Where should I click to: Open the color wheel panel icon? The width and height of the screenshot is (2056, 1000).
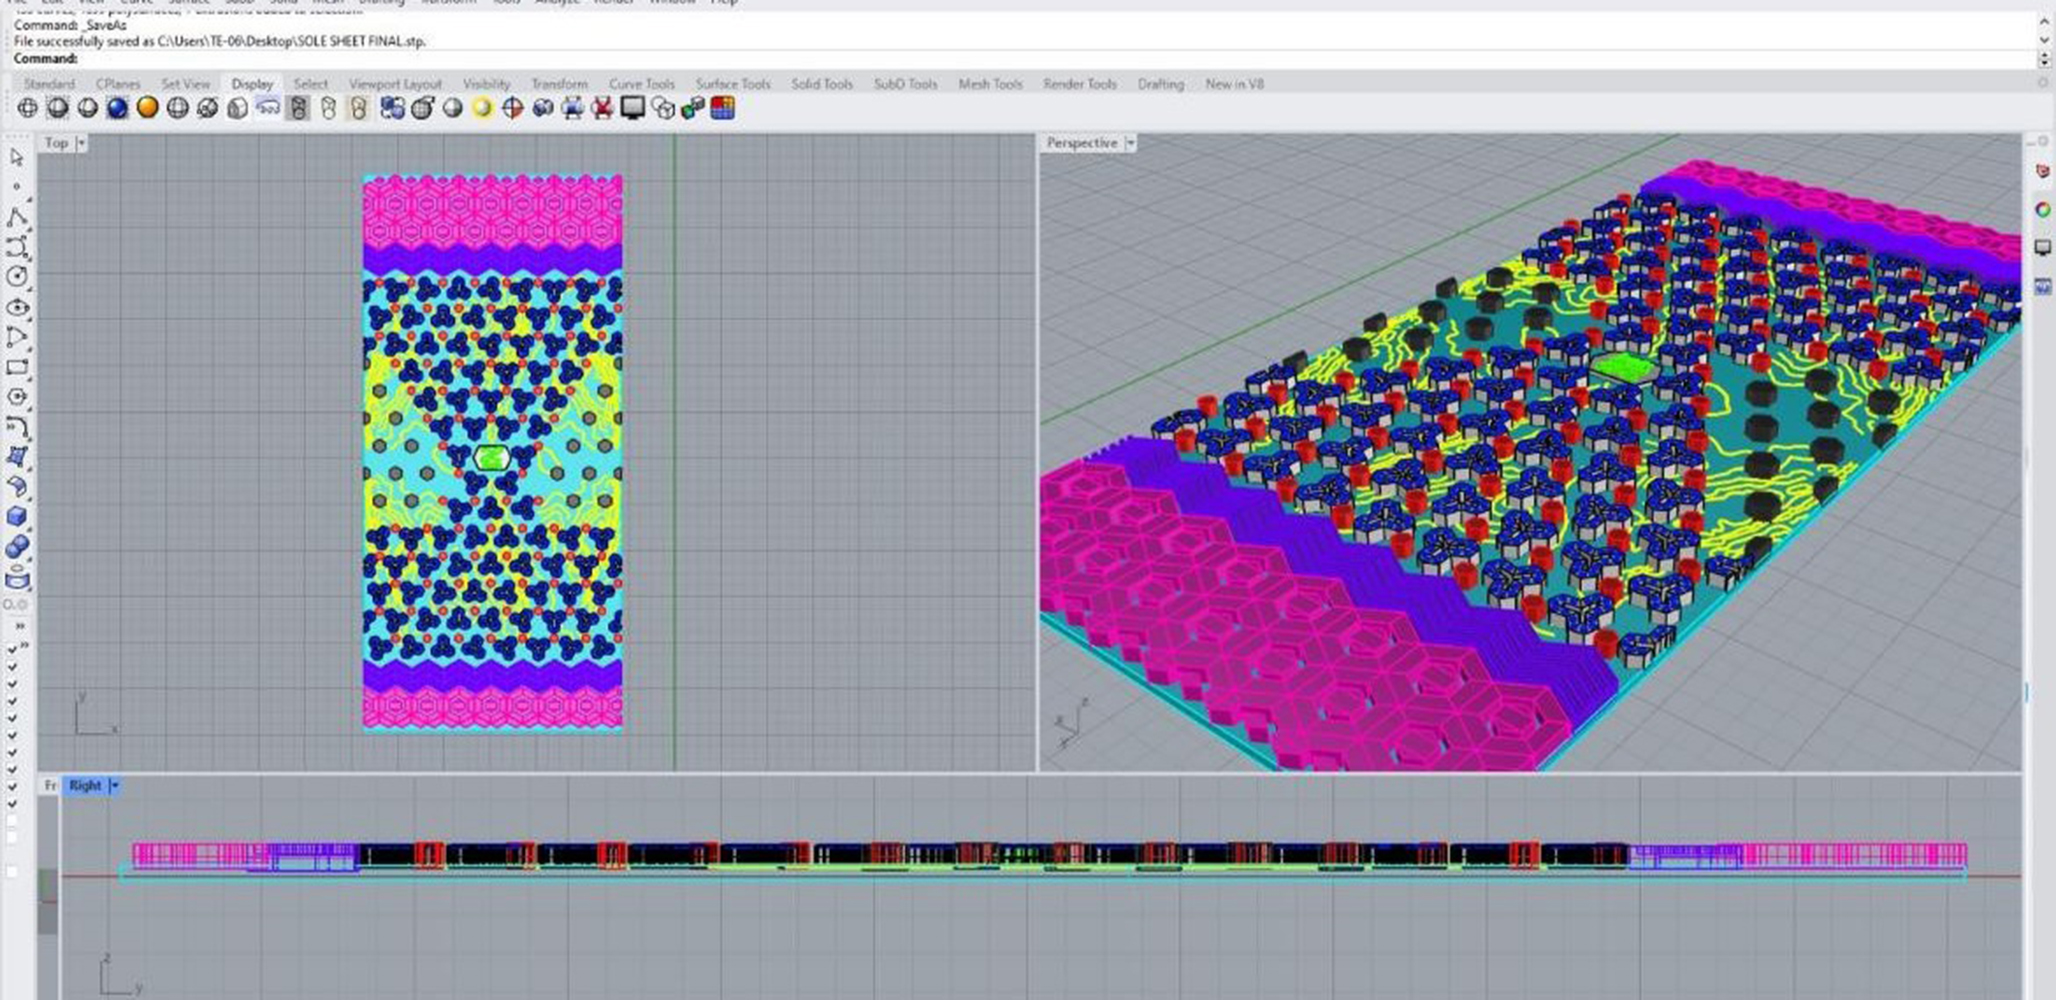click(x=2042, y=210)
